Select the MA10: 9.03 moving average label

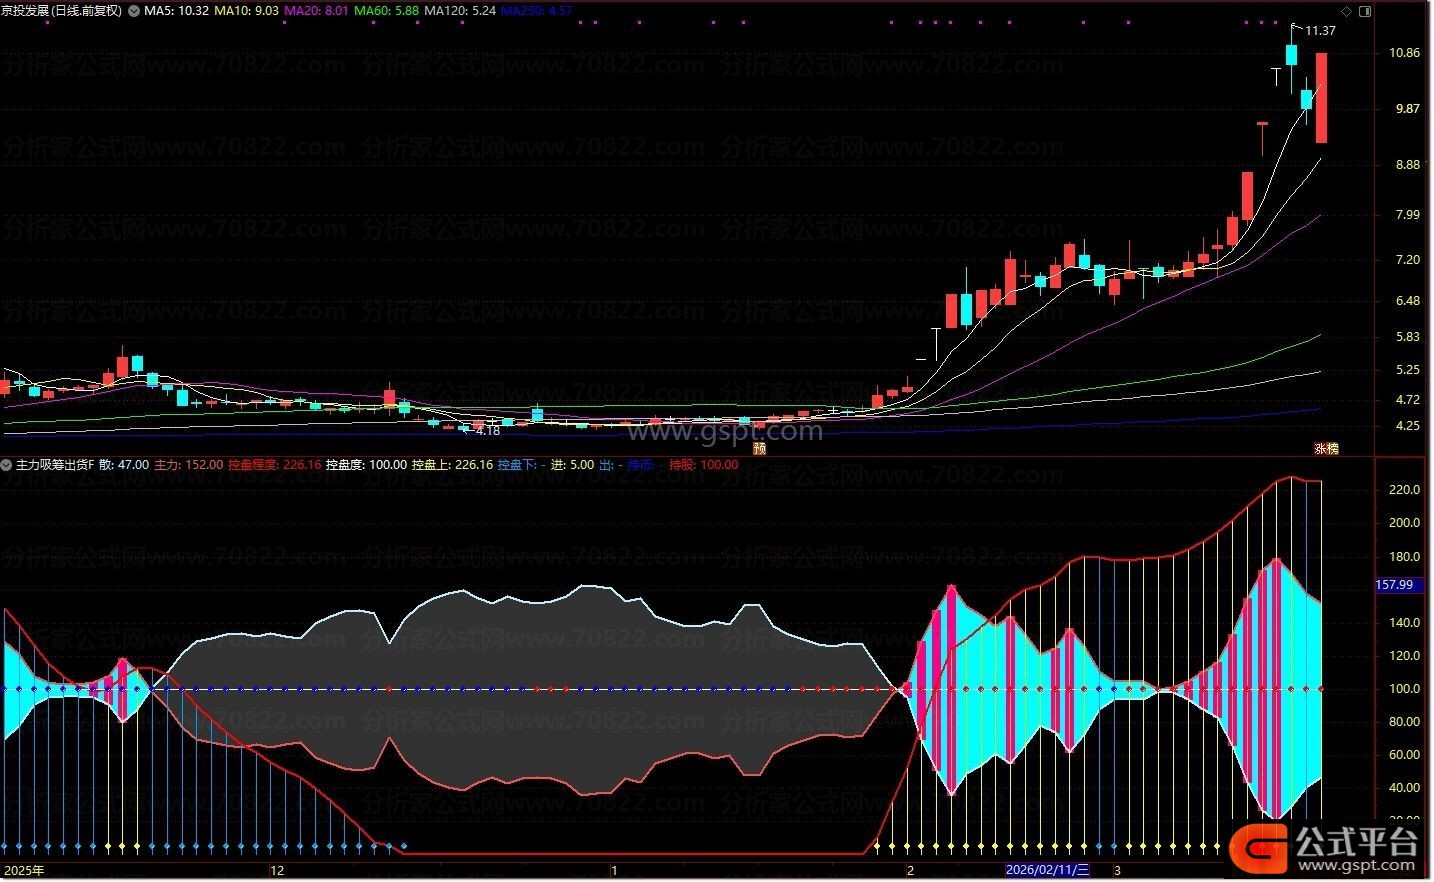(x=247, y=11)
